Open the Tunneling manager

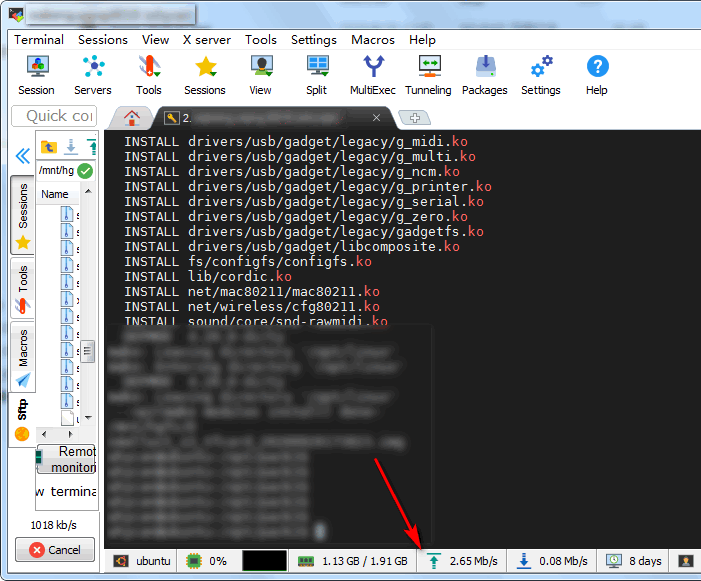click(x=428, y=75)
